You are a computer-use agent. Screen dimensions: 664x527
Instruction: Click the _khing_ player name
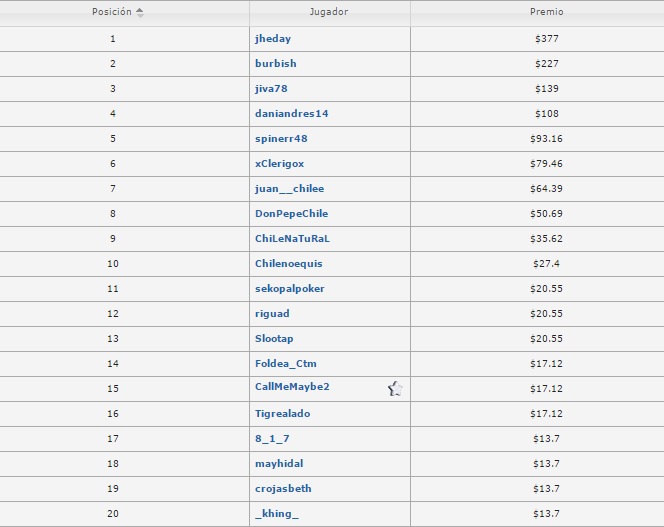(x=277, y=514)
